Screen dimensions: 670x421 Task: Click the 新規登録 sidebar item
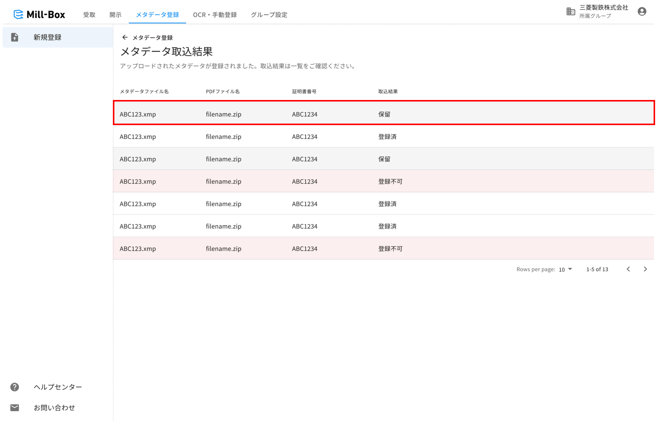[x=58, y=37]
